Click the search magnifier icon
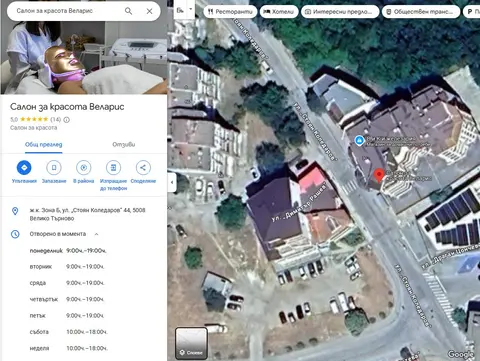The width and height of the screenshot is (480, 361). tap(128, 11)
